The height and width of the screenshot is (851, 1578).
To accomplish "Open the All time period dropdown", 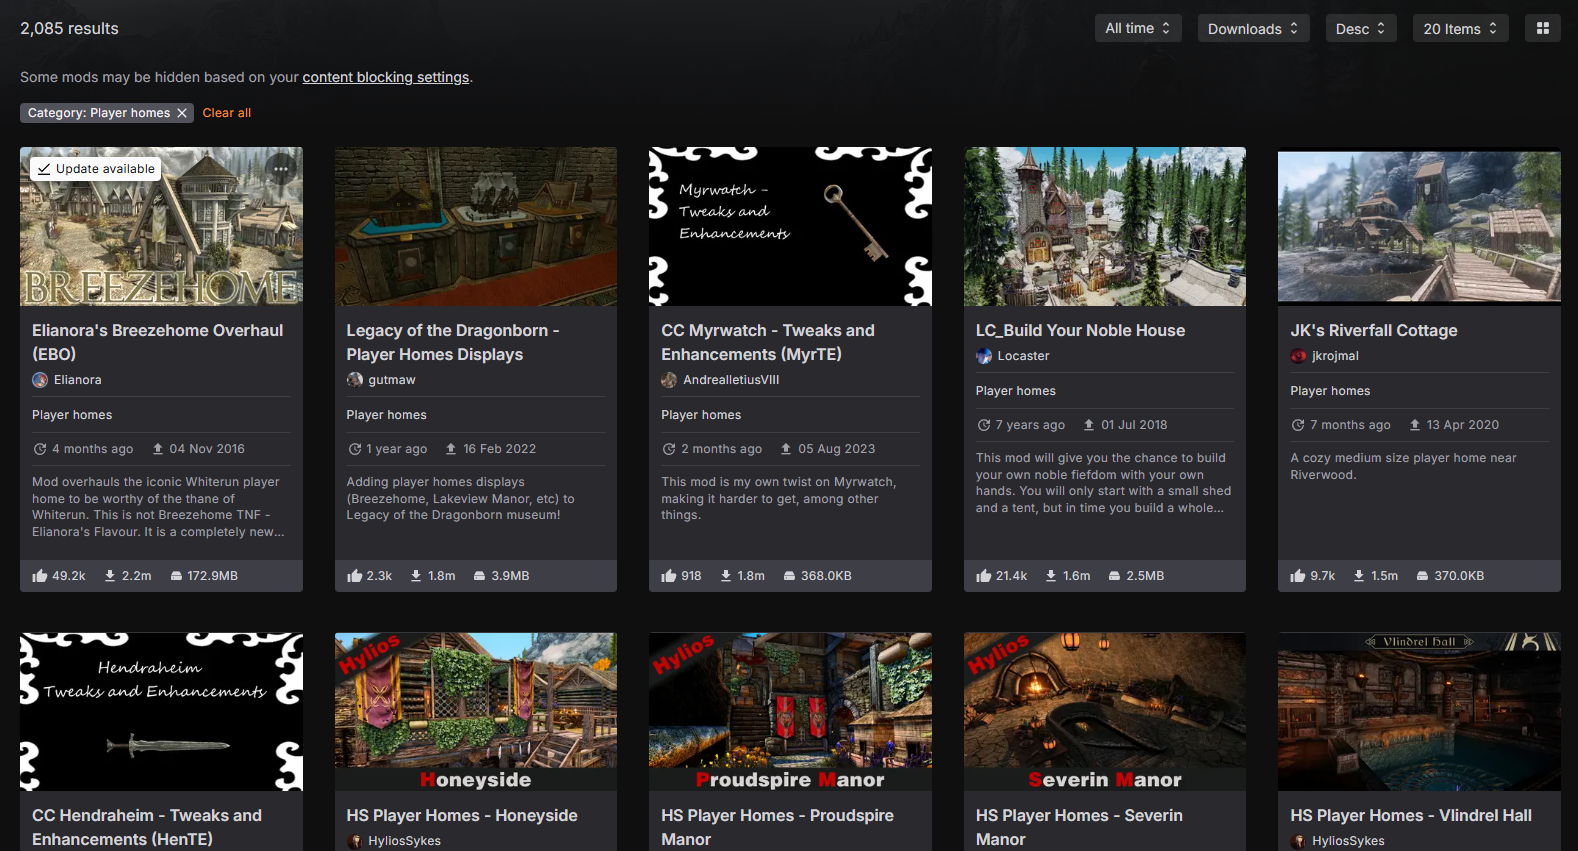I will pyautogui.click(x=1138, y=28).
